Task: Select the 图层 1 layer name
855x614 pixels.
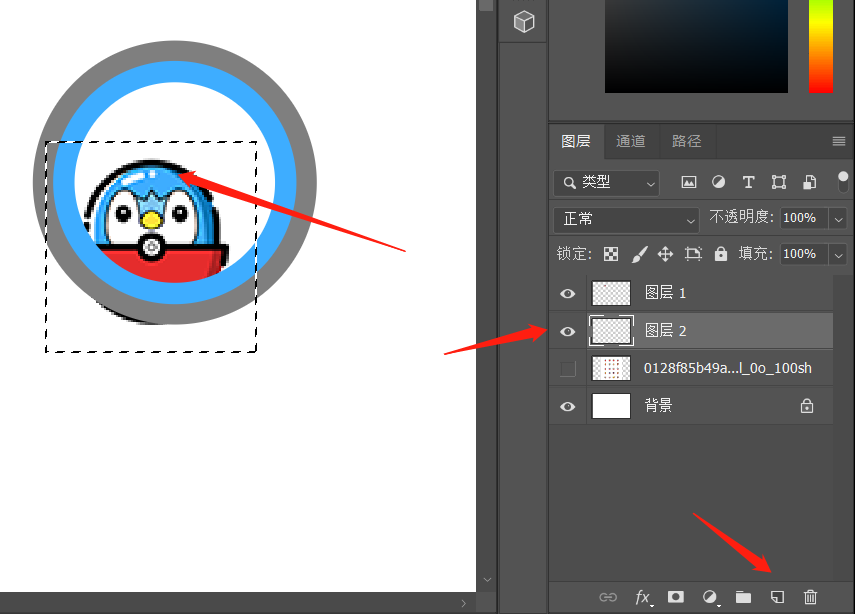Action: click(x=665, y=293)
